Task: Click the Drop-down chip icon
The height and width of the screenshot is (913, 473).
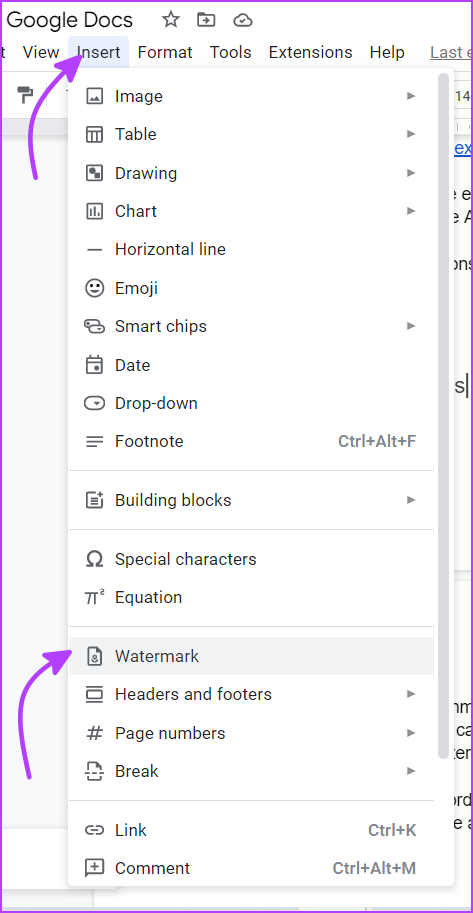Action: 94,403
